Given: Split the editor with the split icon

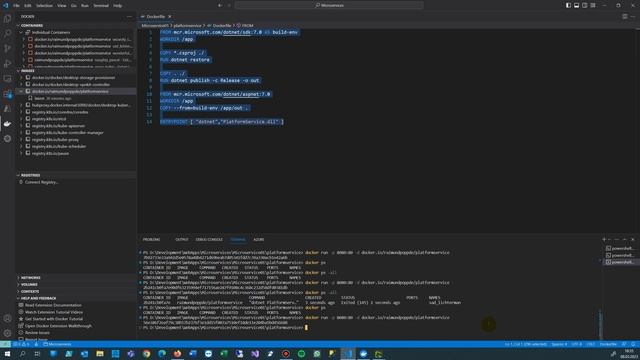Looking at the screenshot, I should point(625,16).
